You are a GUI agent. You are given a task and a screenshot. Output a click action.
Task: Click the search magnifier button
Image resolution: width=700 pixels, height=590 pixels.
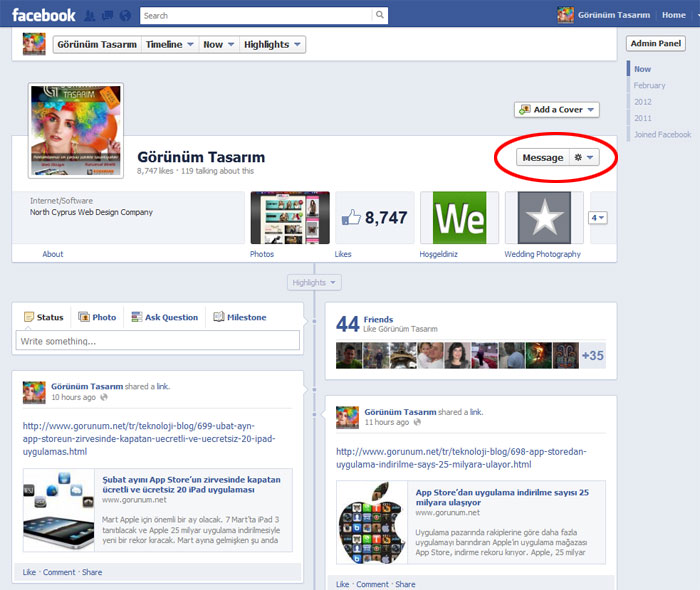[379, 15]
